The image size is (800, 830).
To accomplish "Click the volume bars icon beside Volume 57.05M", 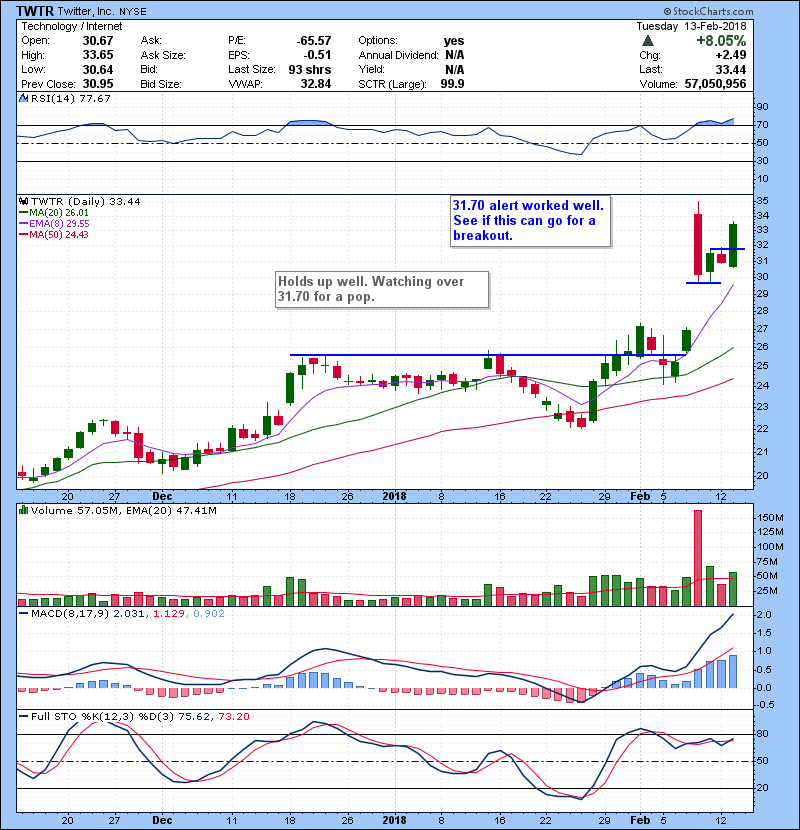I will click(x=23, y=511).
